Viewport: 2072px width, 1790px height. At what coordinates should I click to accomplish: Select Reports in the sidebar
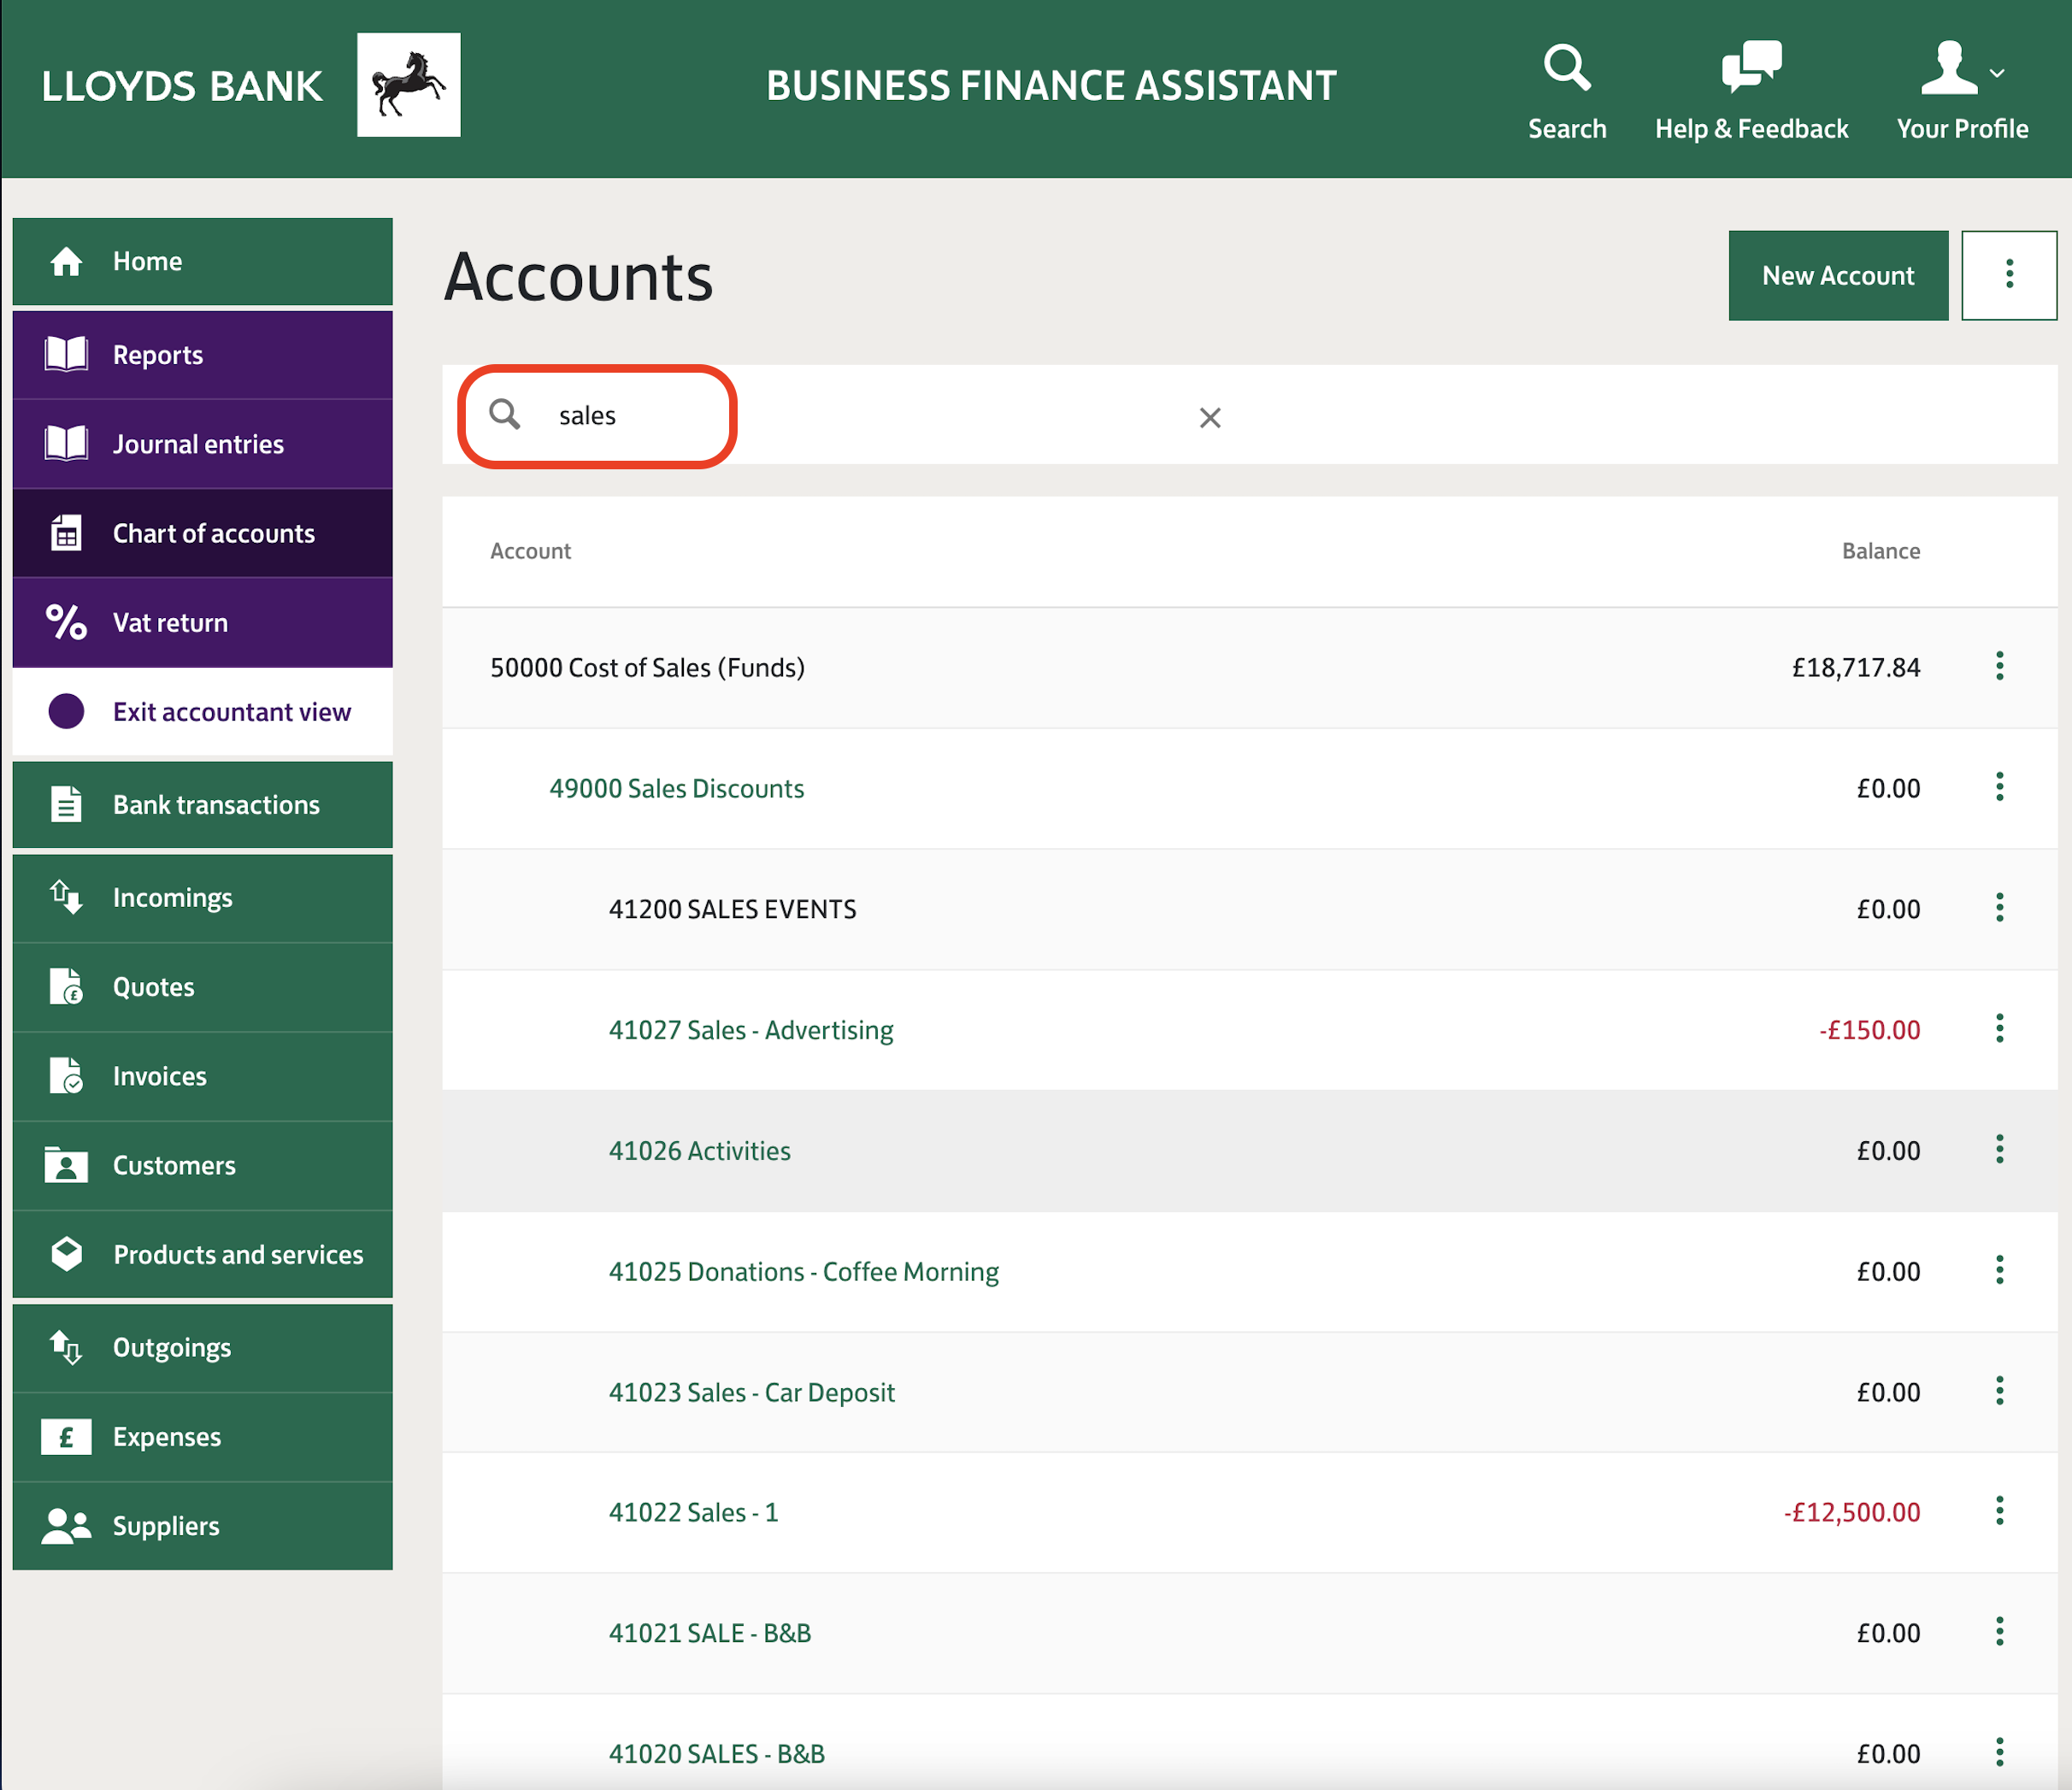coord(158,355)
